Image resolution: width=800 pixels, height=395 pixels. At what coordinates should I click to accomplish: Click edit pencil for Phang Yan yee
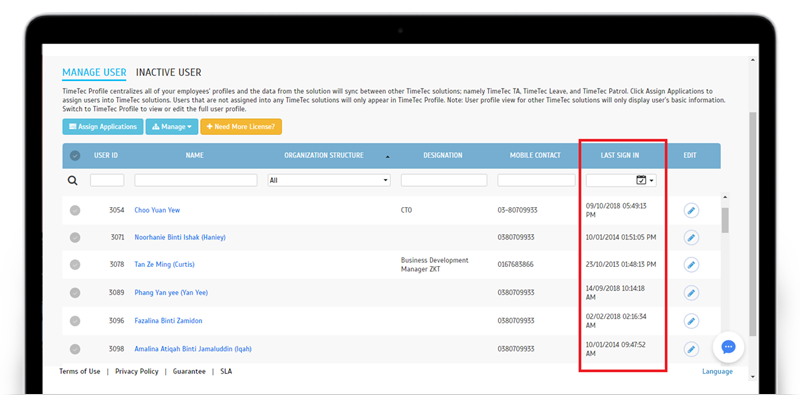point(691,293)
